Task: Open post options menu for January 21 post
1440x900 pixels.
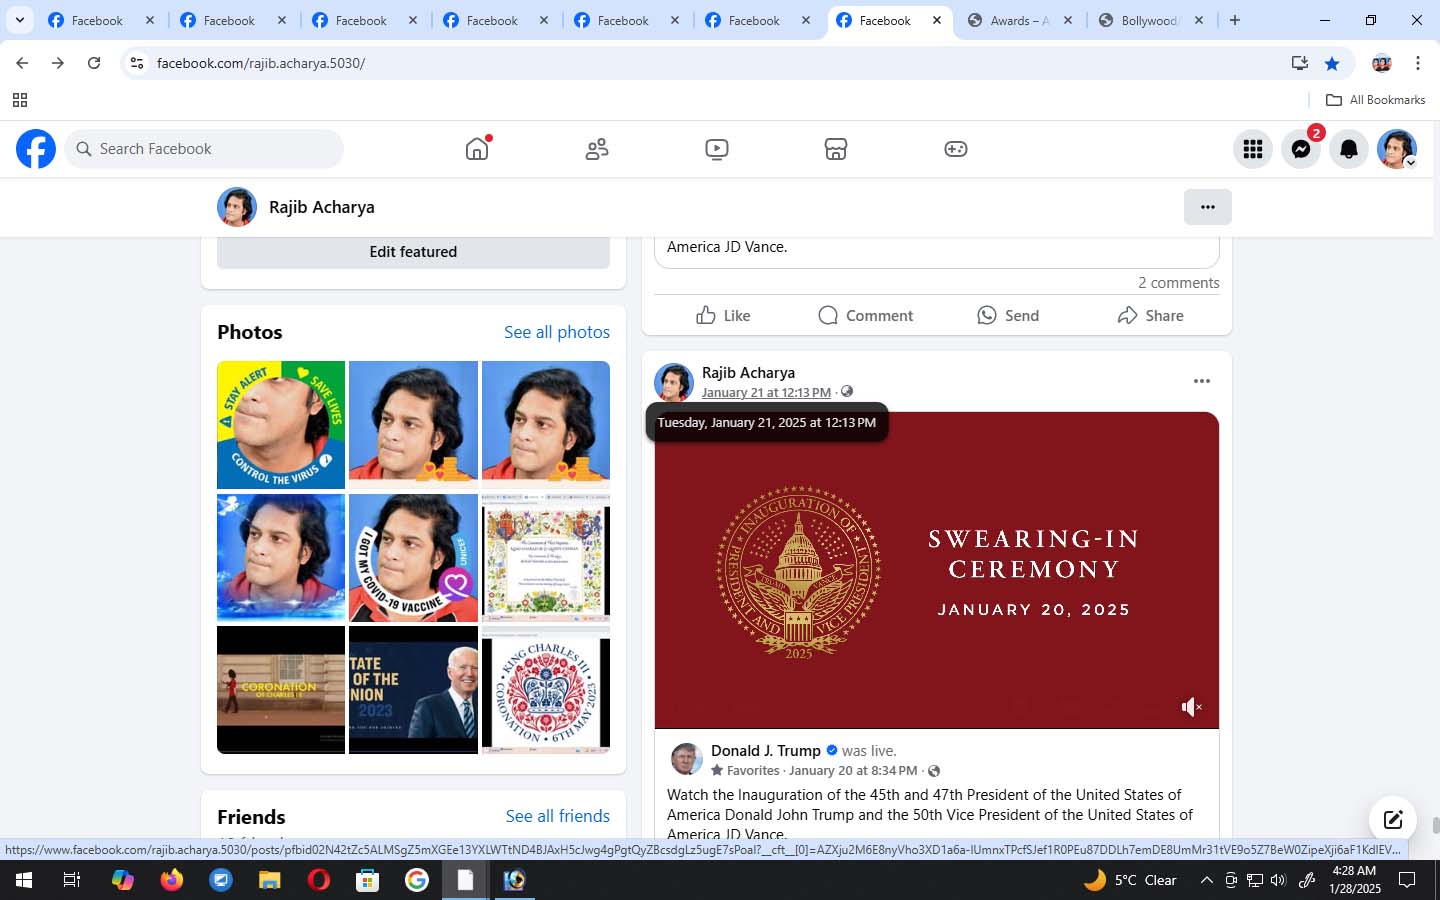Action: point(1202,381)
